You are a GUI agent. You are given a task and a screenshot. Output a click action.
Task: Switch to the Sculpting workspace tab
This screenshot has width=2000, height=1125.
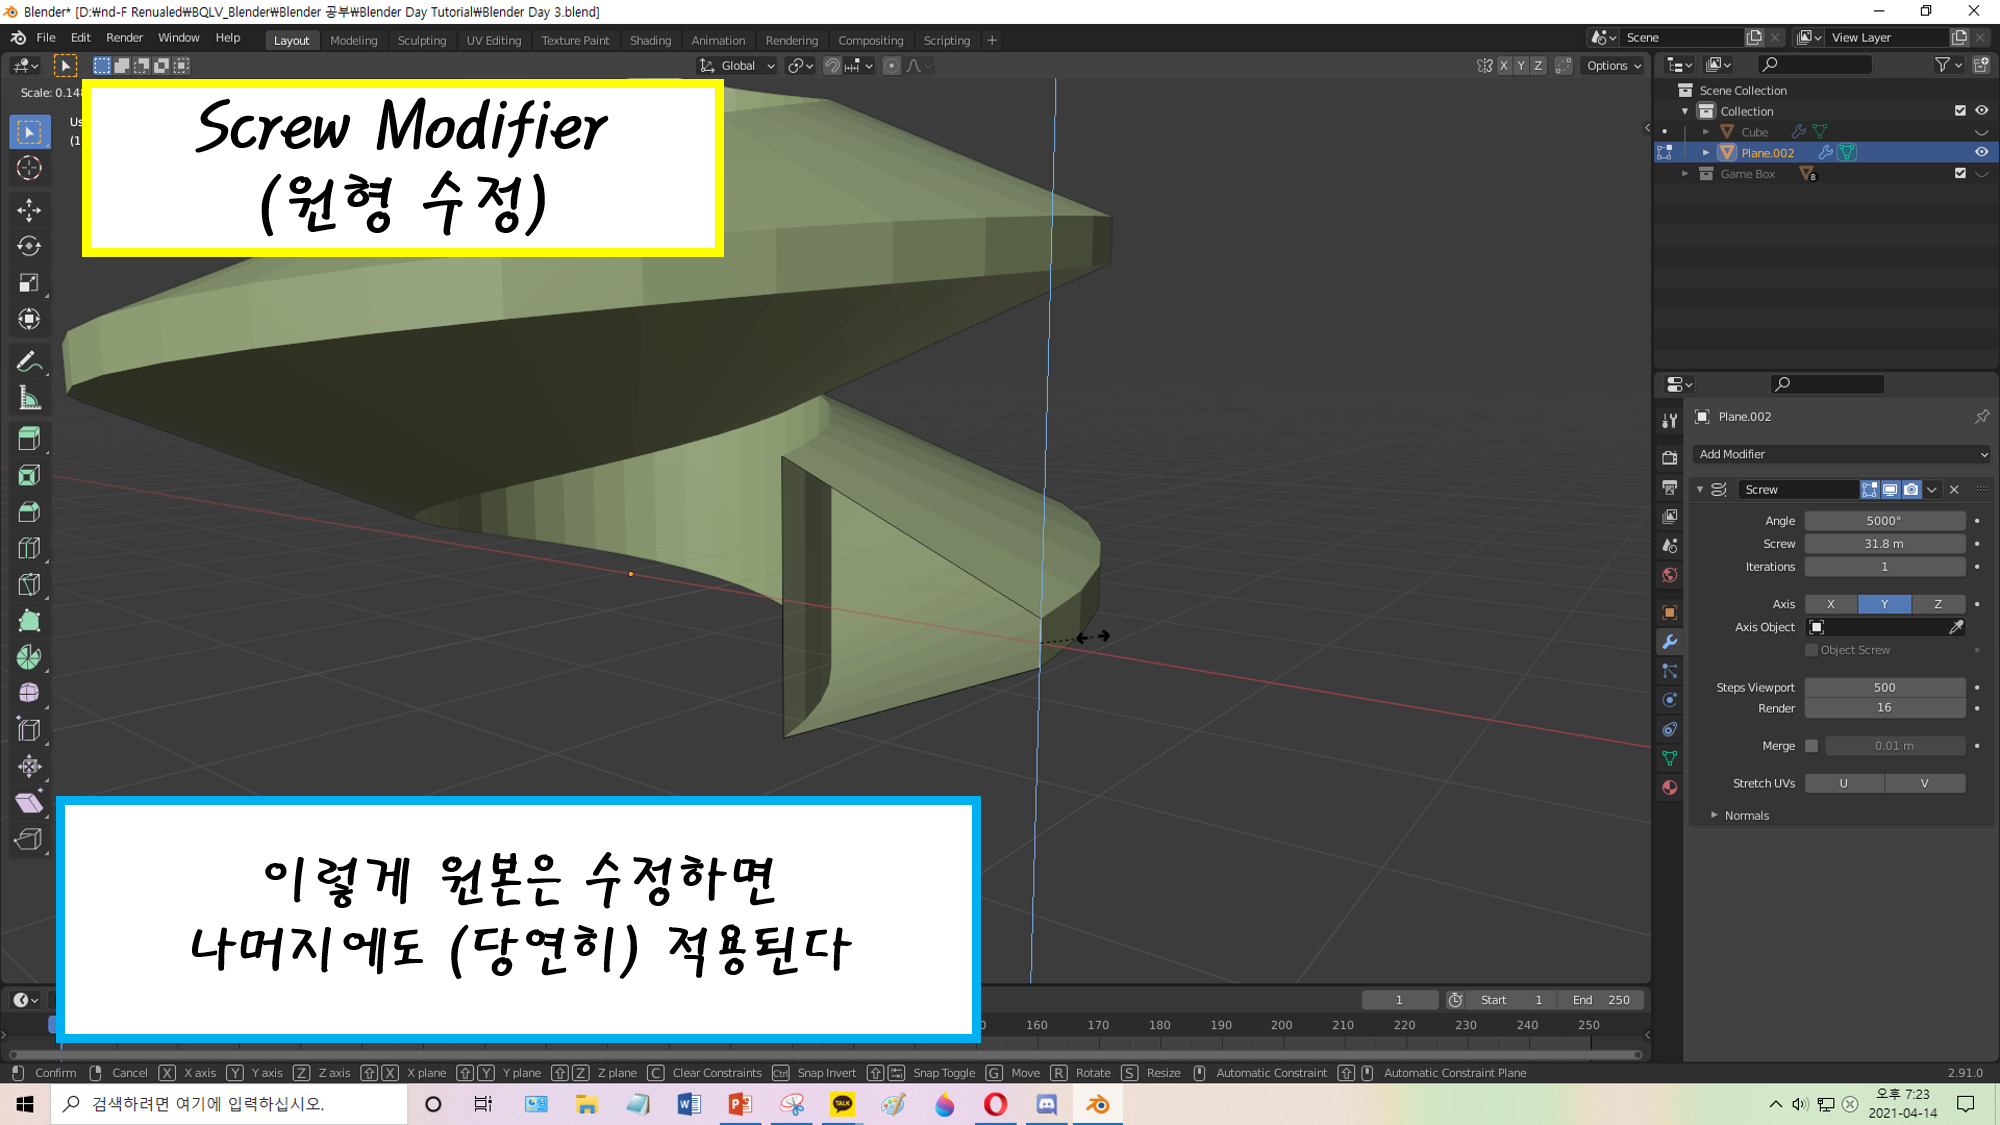421,41
